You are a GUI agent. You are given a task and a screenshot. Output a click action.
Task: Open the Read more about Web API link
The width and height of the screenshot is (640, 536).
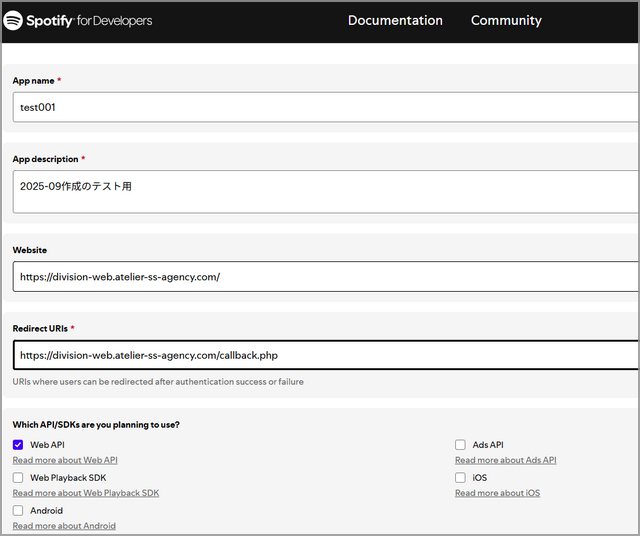[65, 460]
